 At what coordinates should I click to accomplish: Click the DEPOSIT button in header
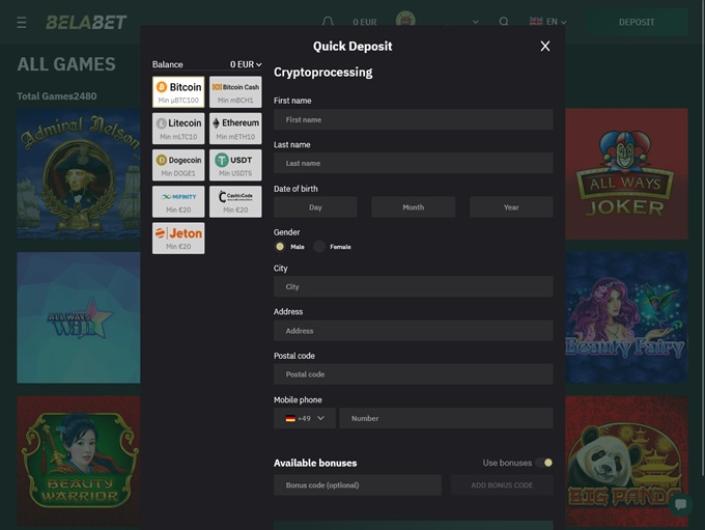[x=637, y=22]
